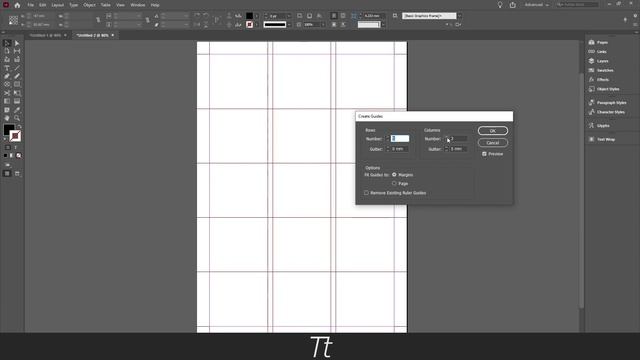Viewport: 640px width, 360px height.
Task: Select the Pencil tool
Action: pos(17,76)
